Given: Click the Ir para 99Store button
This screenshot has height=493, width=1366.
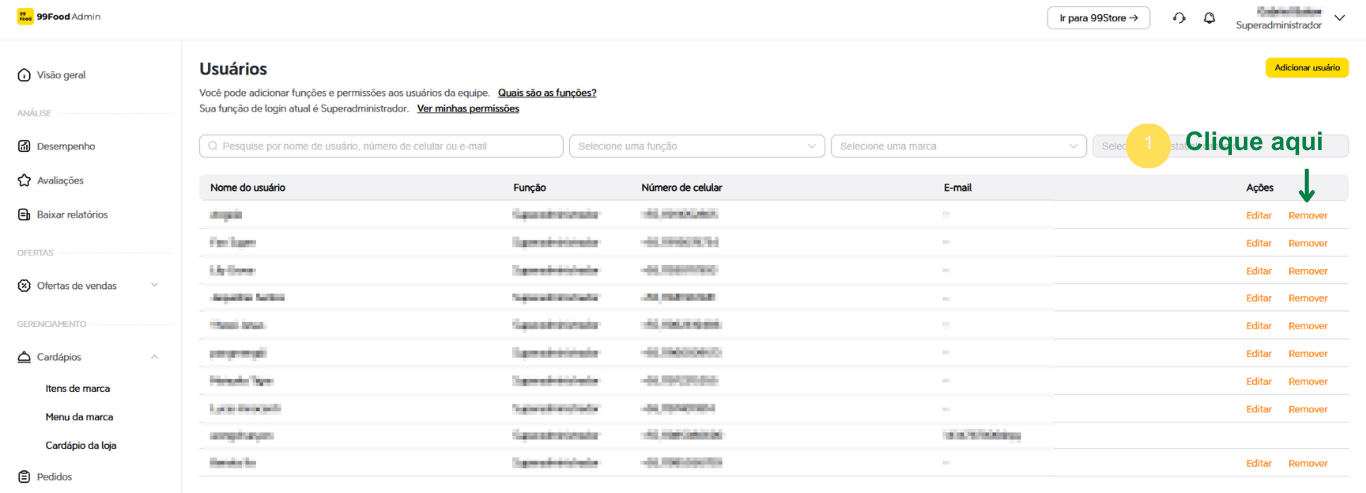Looking at the screenshot, I should (x=1098, y=18).
